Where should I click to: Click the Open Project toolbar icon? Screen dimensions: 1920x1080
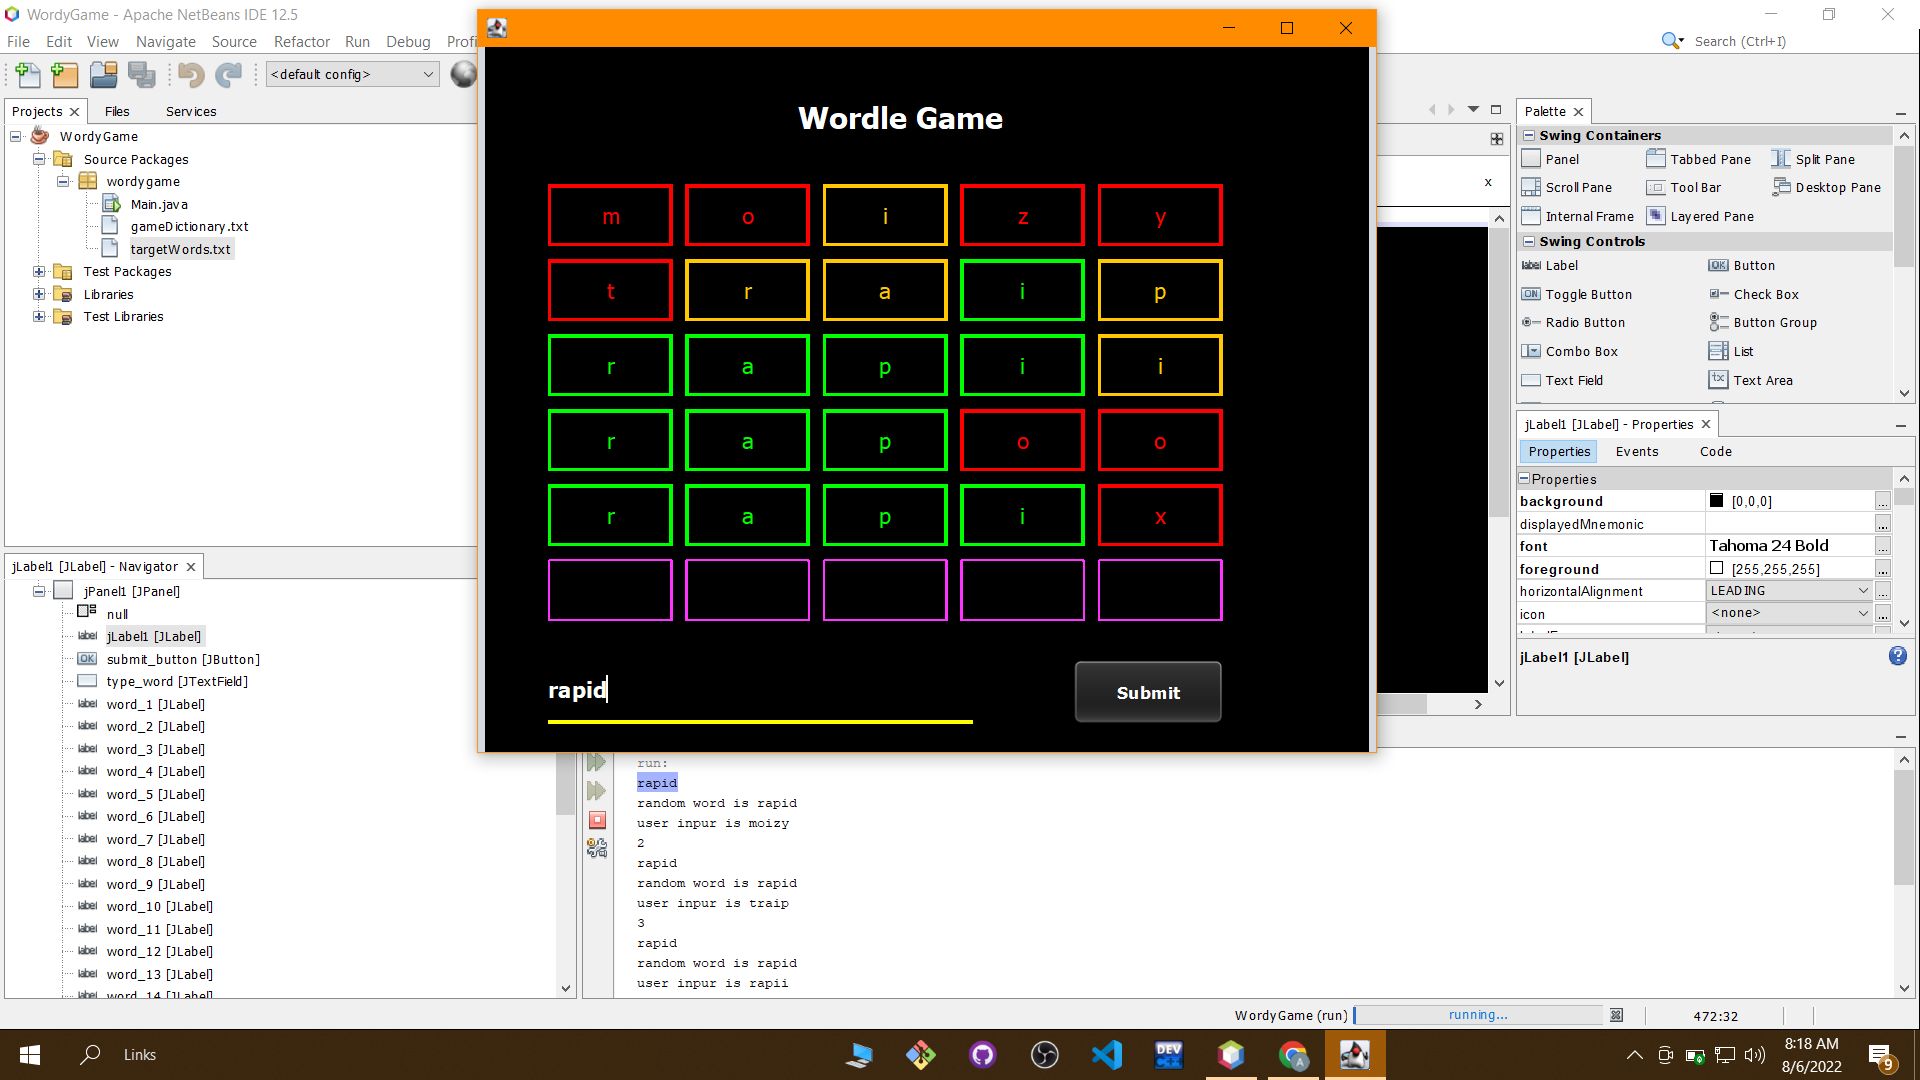[x=103, y=74]
